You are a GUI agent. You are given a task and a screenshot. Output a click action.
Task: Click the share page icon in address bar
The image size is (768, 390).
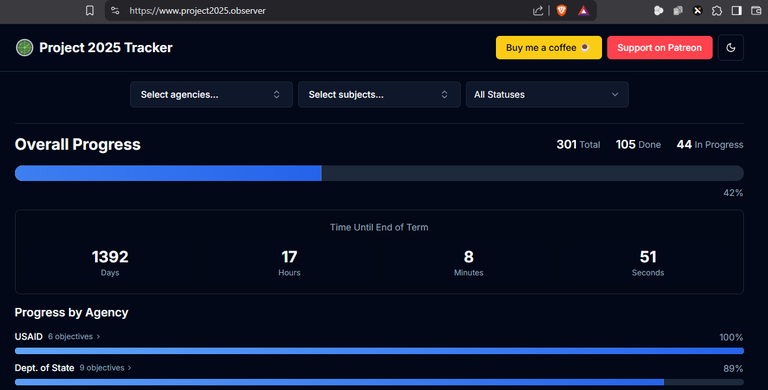click(x=538, y=10)
